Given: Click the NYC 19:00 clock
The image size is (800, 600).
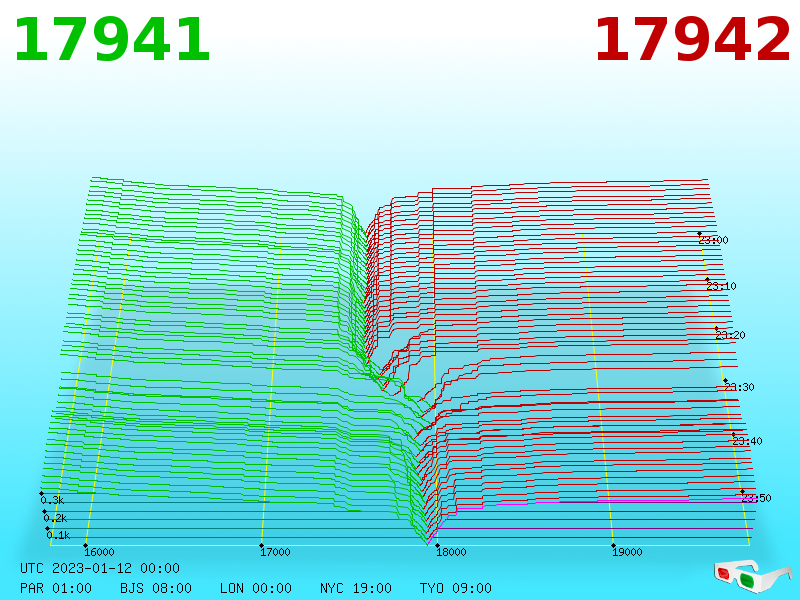Looking at the screenshot, I should tap(356, 588).
